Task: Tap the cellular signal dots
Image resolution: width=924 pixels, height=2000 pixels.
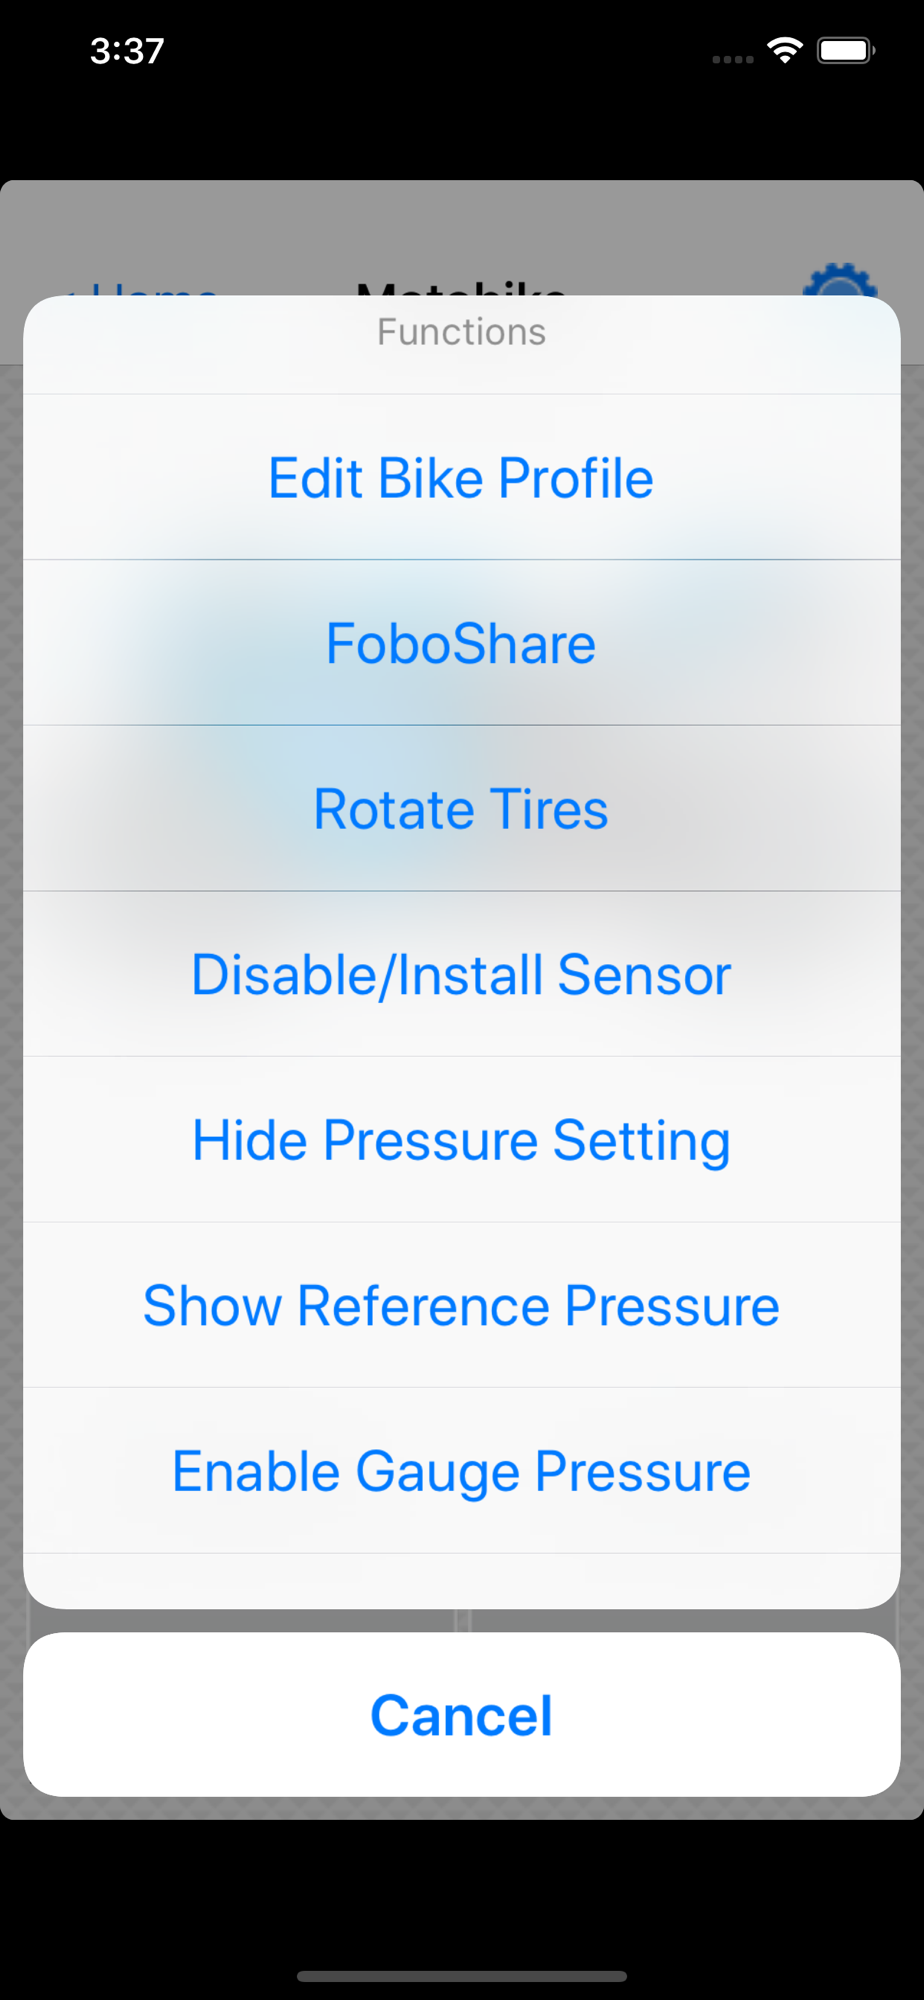Action: click(x=733, y=59)
